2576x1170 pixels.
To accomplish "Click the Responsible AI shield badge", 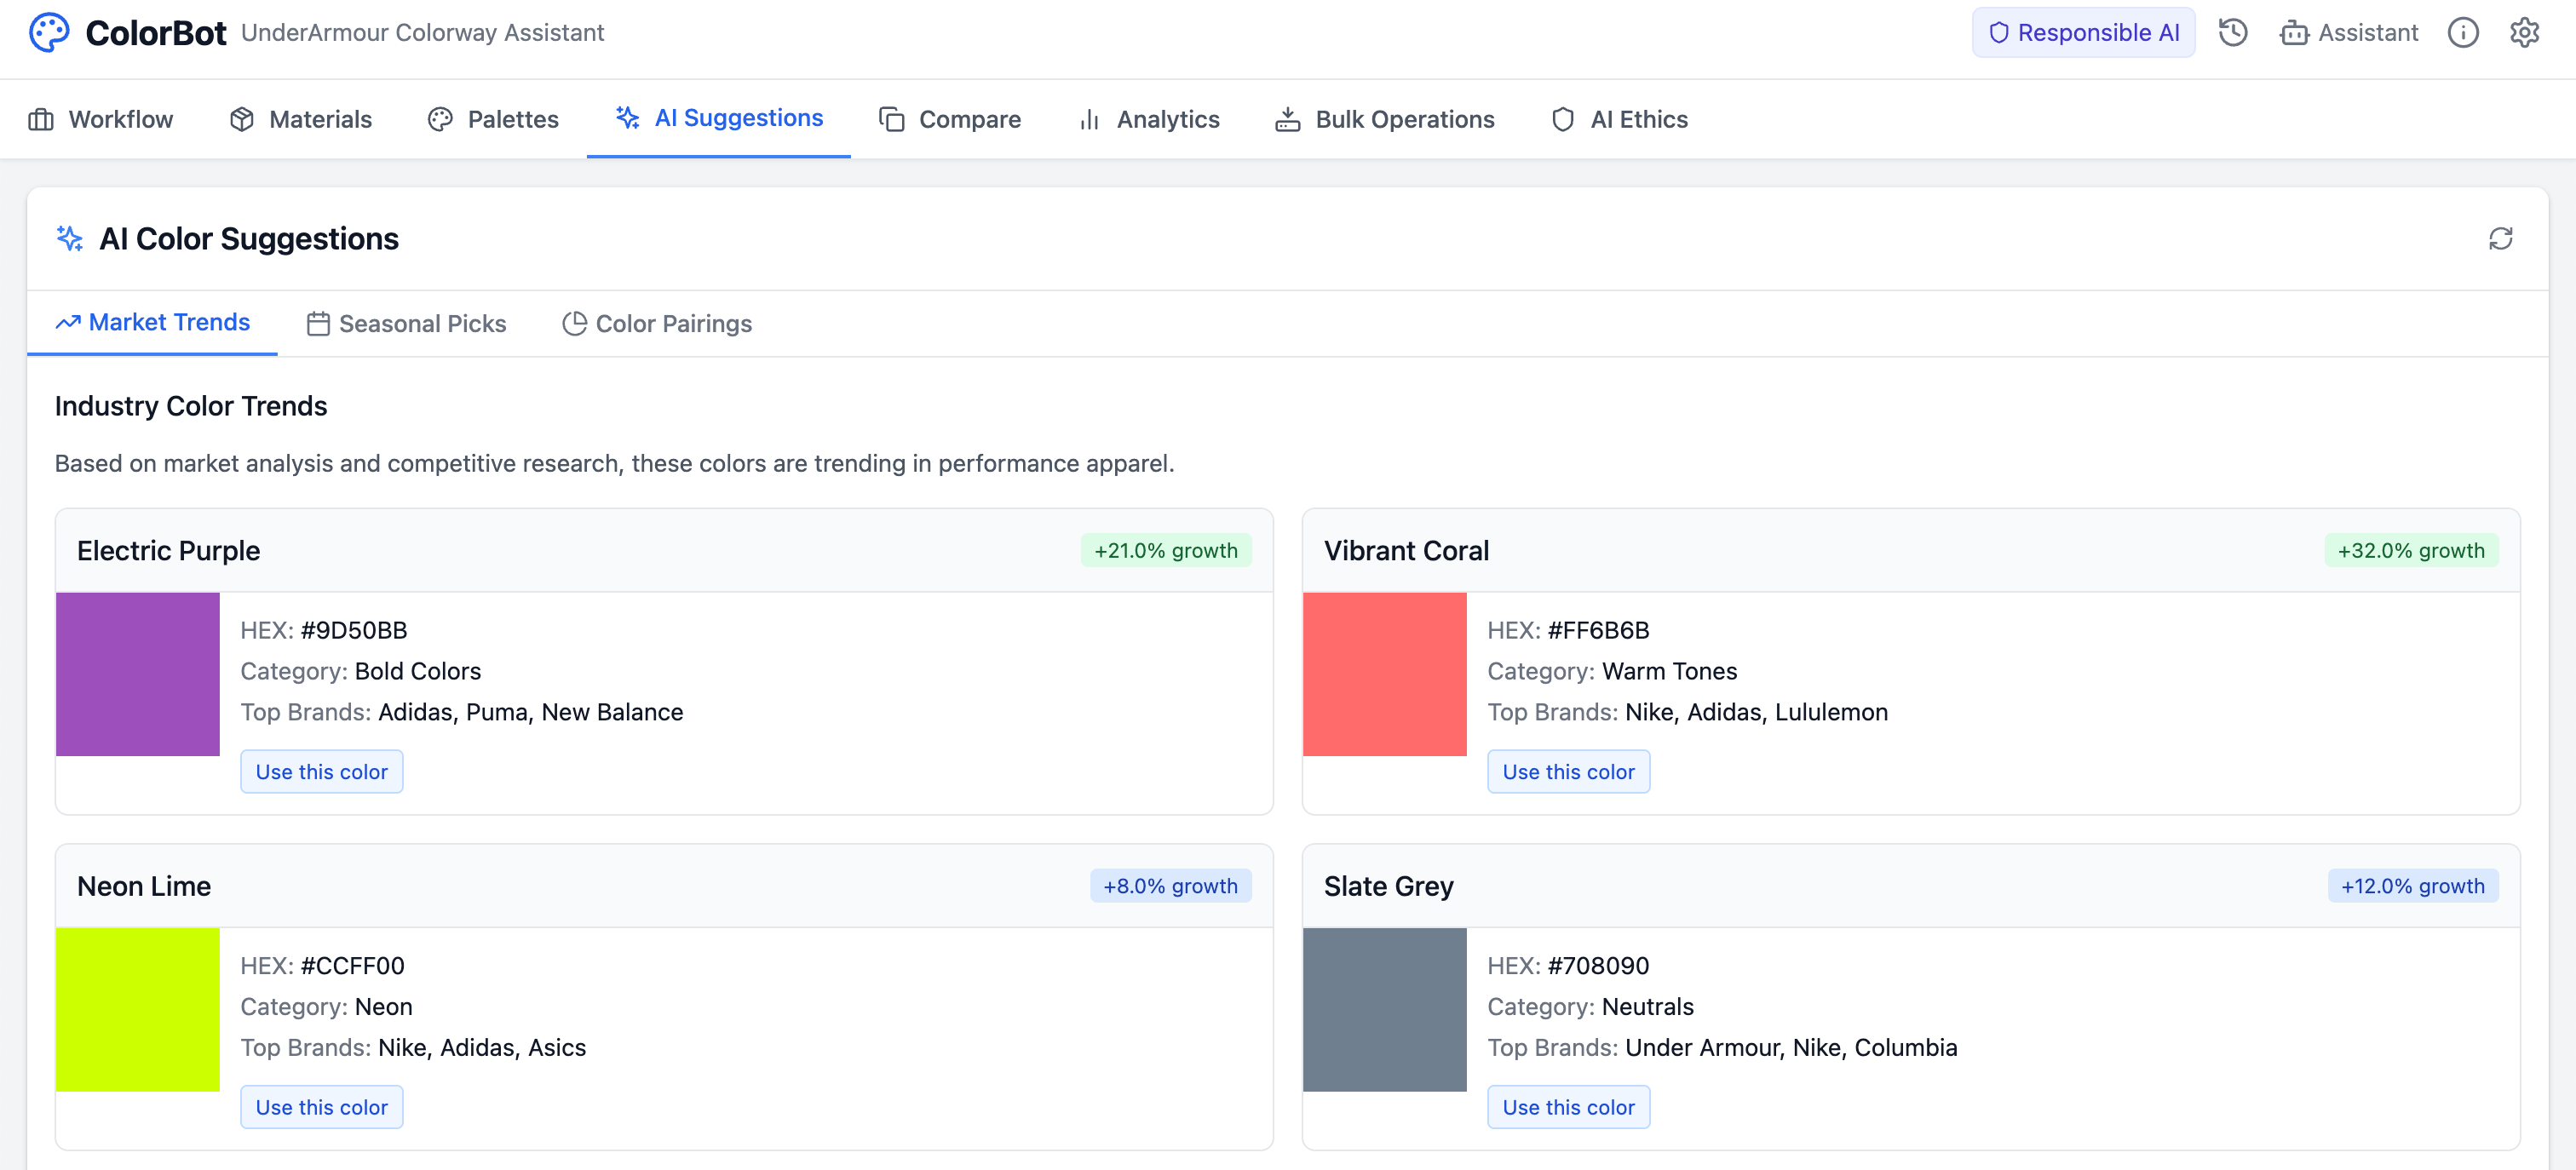I will [2083, 33].
